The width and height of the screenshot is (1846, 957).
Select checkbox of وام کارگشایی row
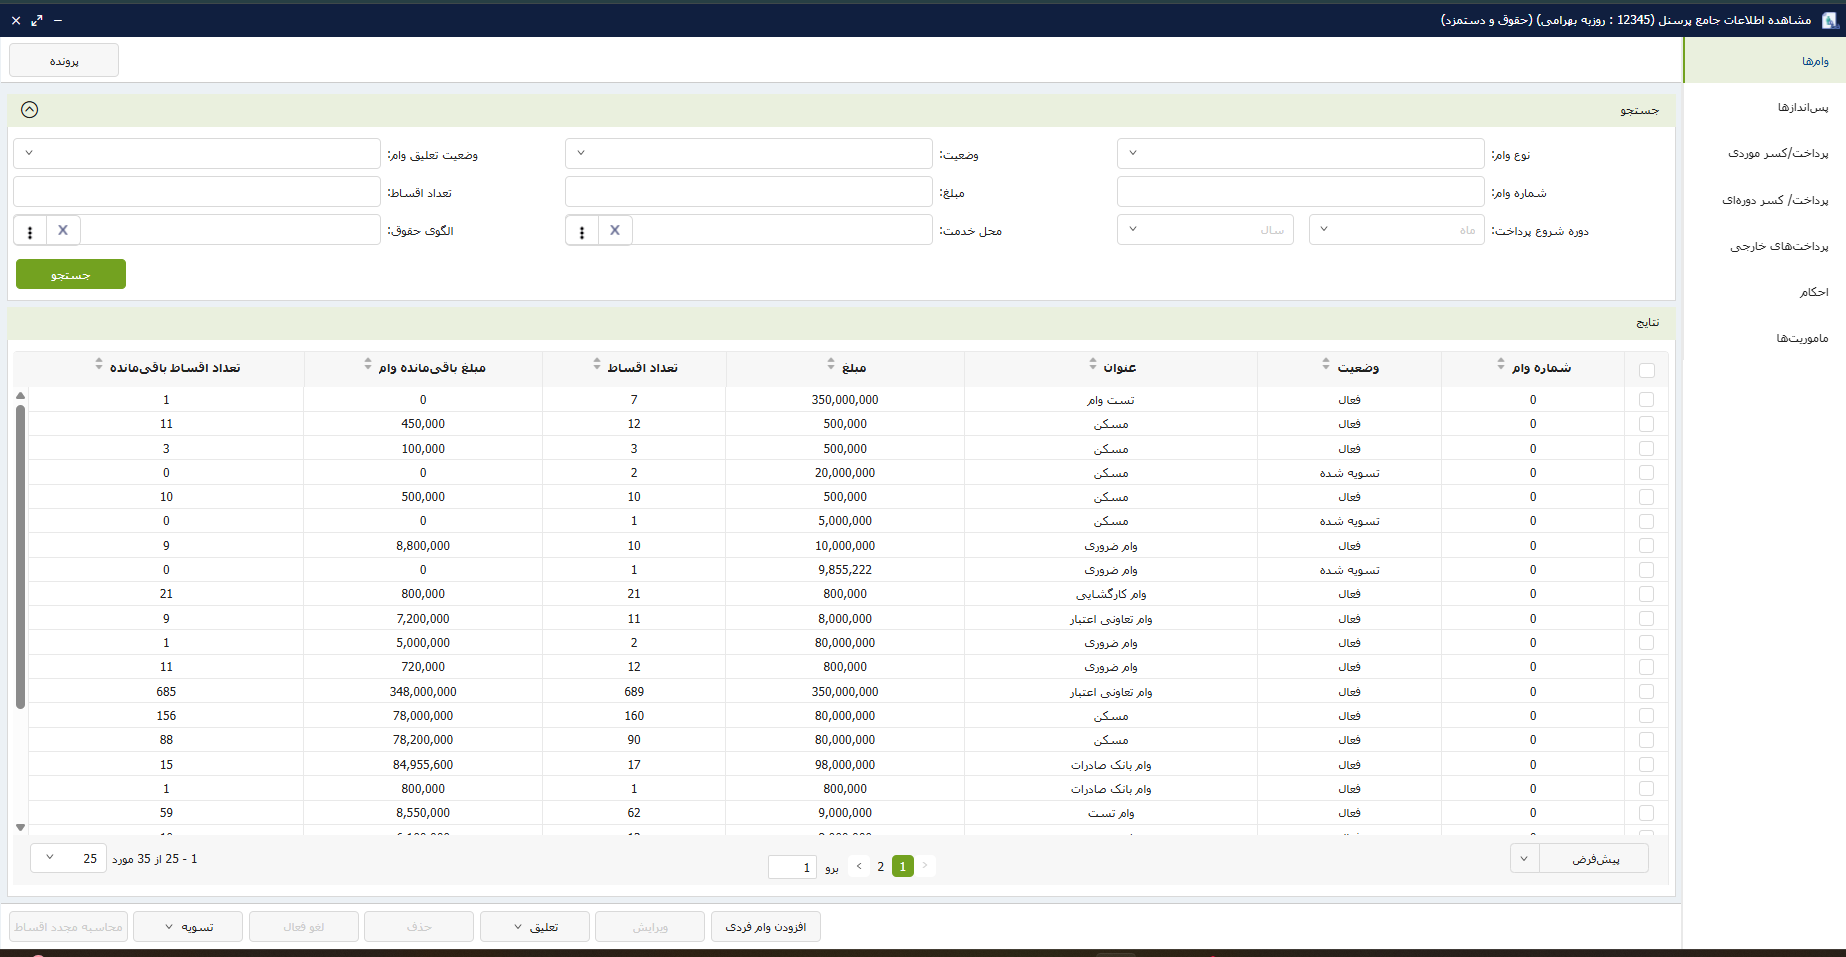pyautogui.click(x=1647, y=594)
